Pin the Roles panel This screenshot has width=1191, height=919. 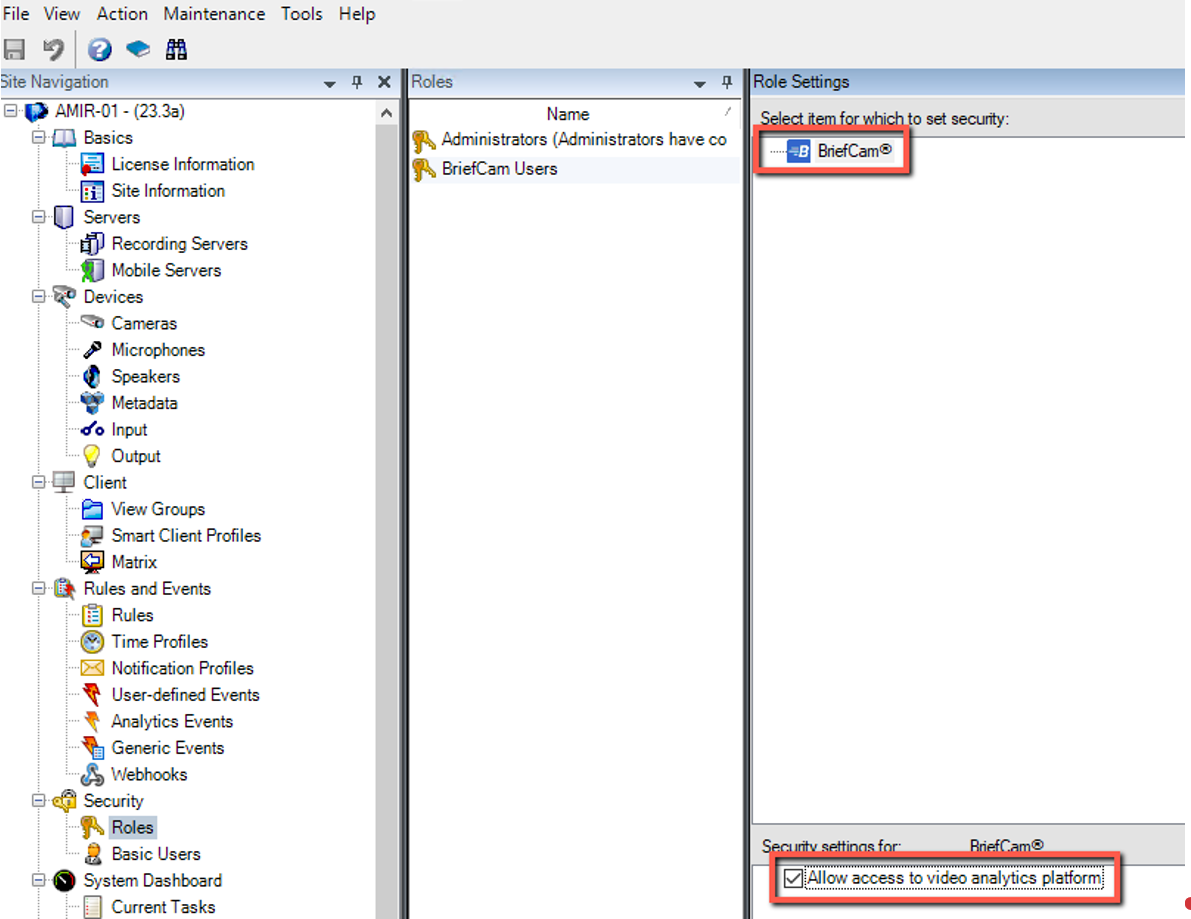pyautogui.click(x=727, y=82)
